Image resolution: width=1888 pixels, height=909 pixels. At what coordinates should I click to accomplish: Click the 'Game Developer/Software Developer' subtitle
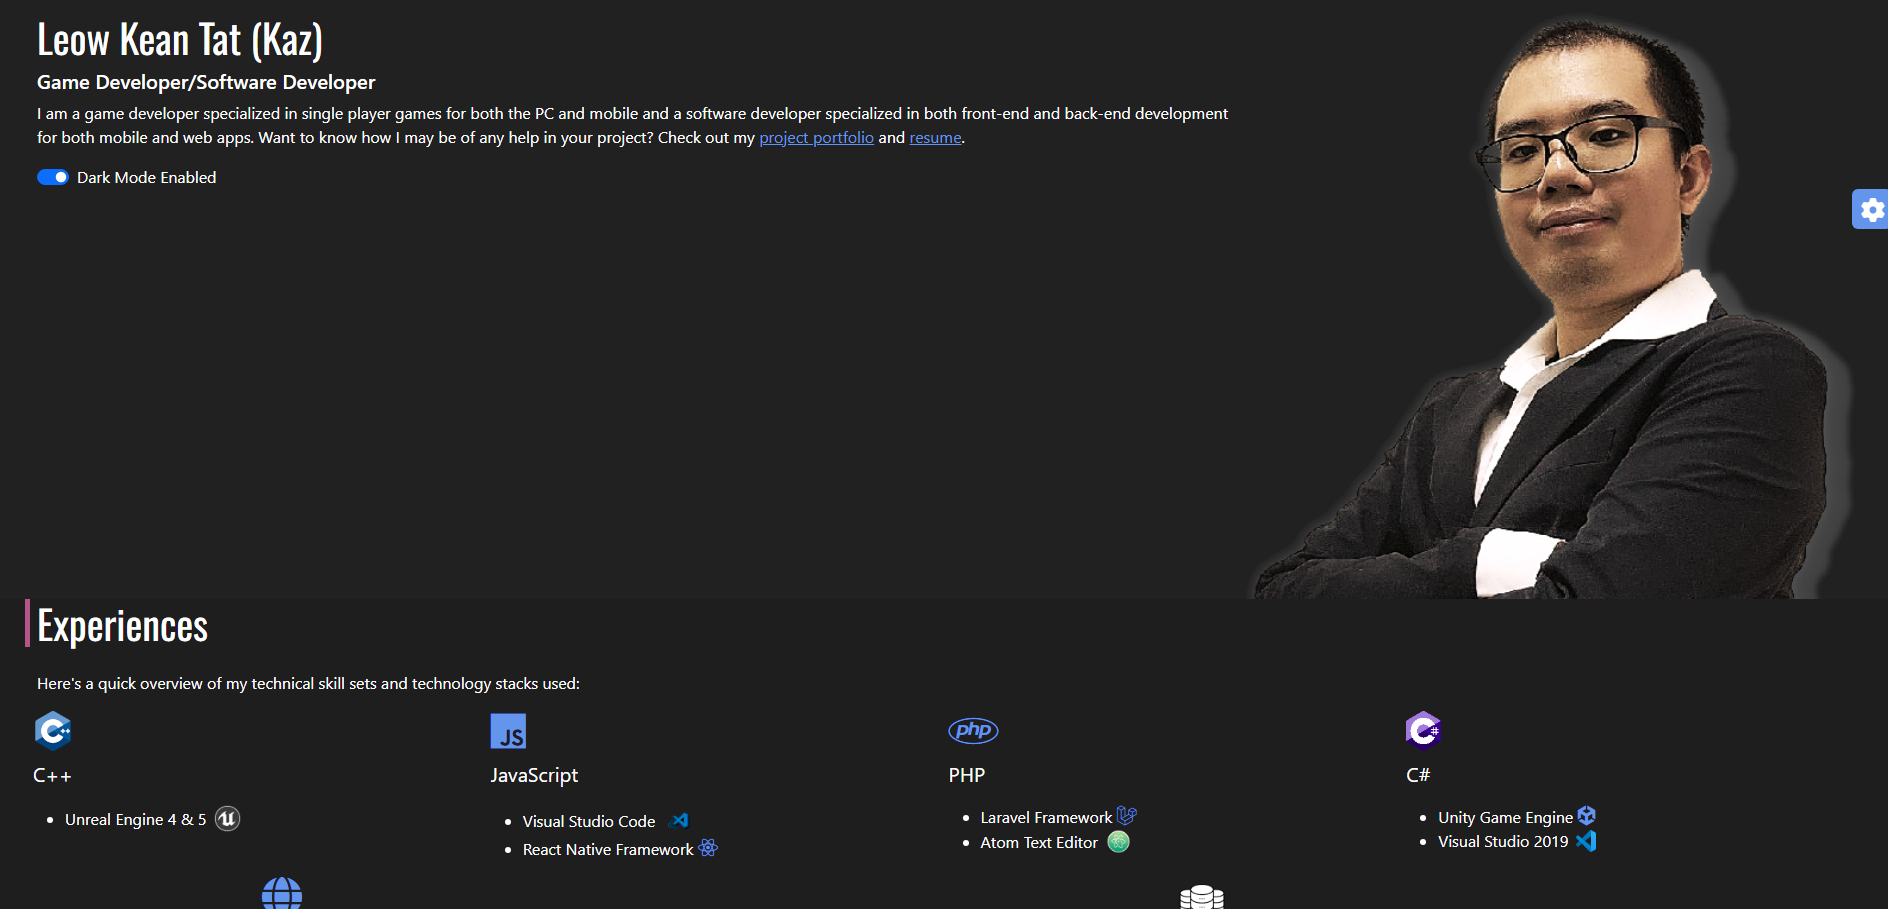[206, 82]
